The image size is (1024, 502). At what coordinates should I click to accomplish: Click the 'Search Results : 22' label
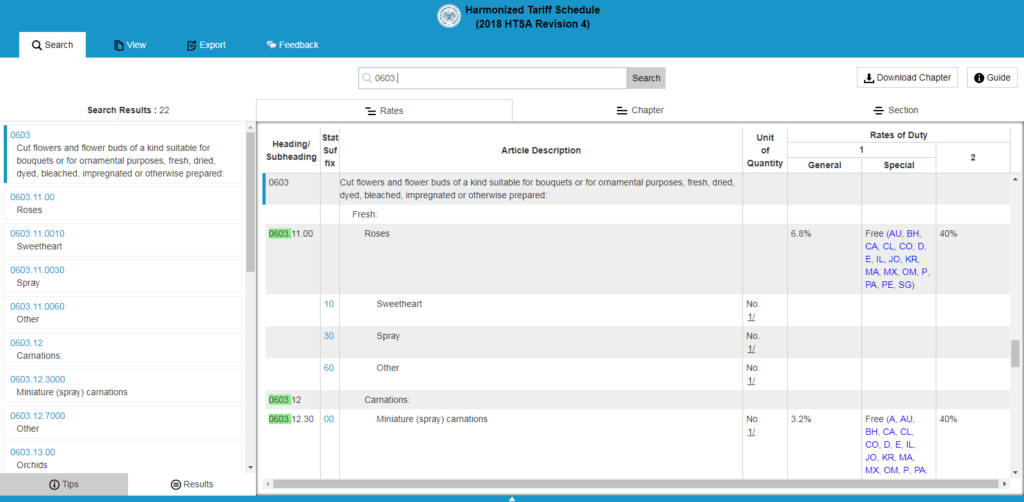pyautogui.click(x=128, y=110)
